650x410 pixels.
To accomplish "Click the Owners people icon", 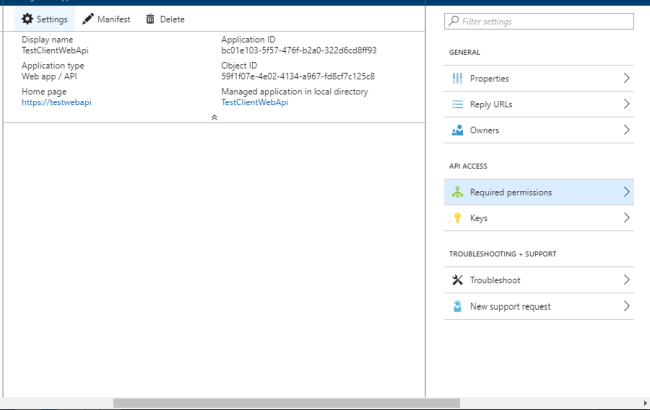I will click(x=457, y=130).
